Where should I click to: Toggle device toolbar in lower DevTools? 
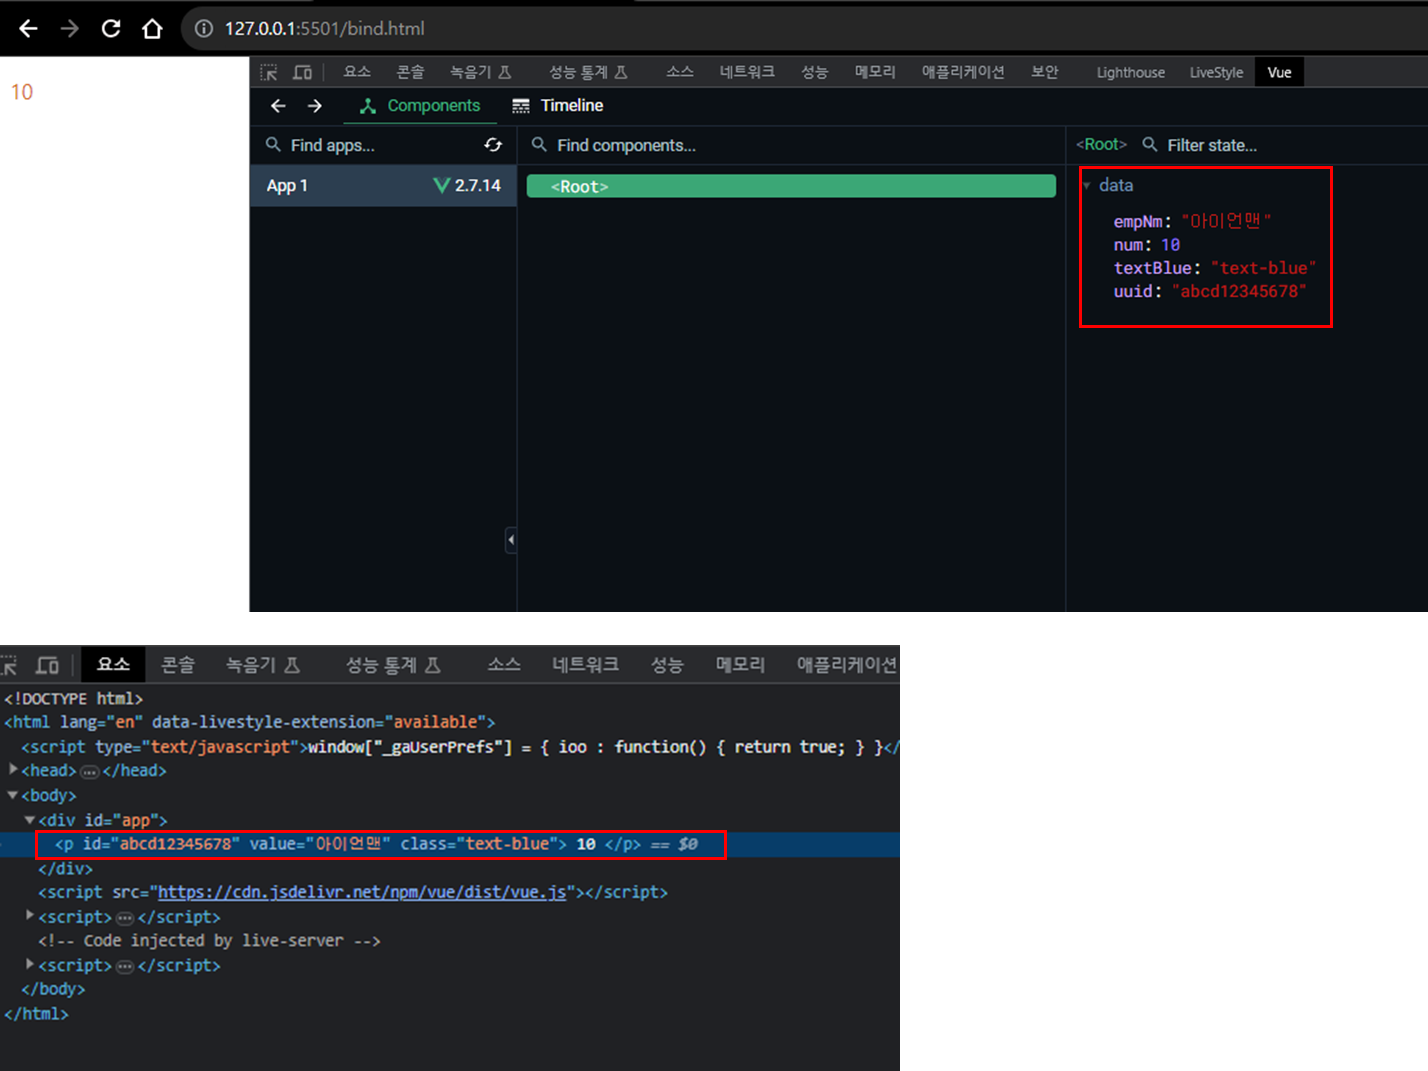point(47,665)
